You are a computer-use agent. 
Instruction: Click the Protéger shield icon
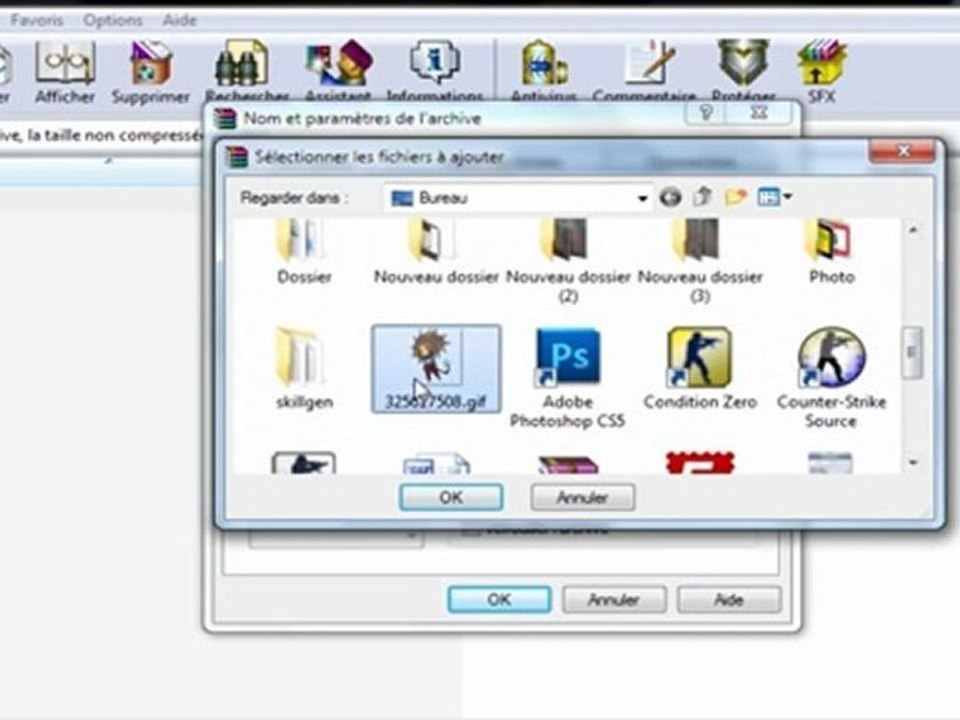(743, 70)
